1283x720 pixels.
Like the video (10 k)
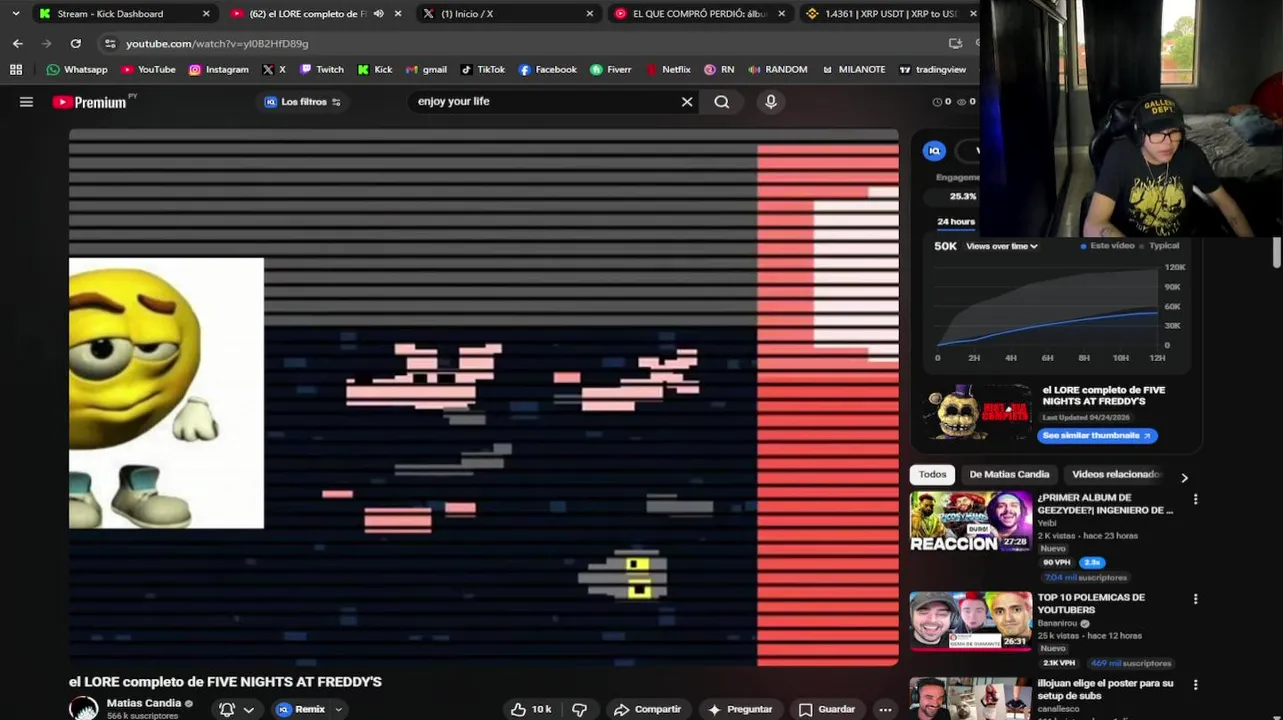tap(531, 709)
